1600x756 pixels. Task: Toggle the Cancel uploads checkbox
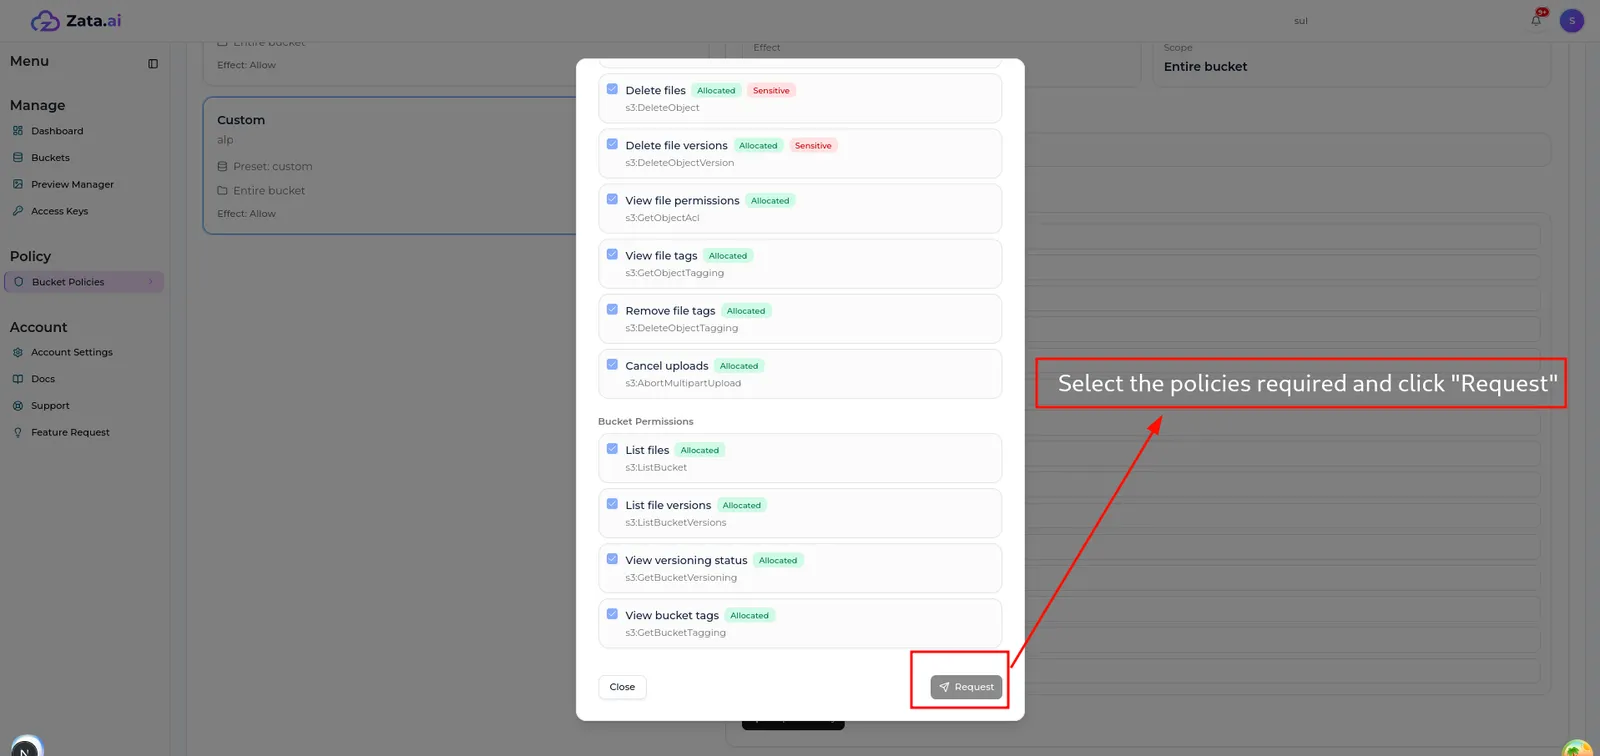pos(612,364)
